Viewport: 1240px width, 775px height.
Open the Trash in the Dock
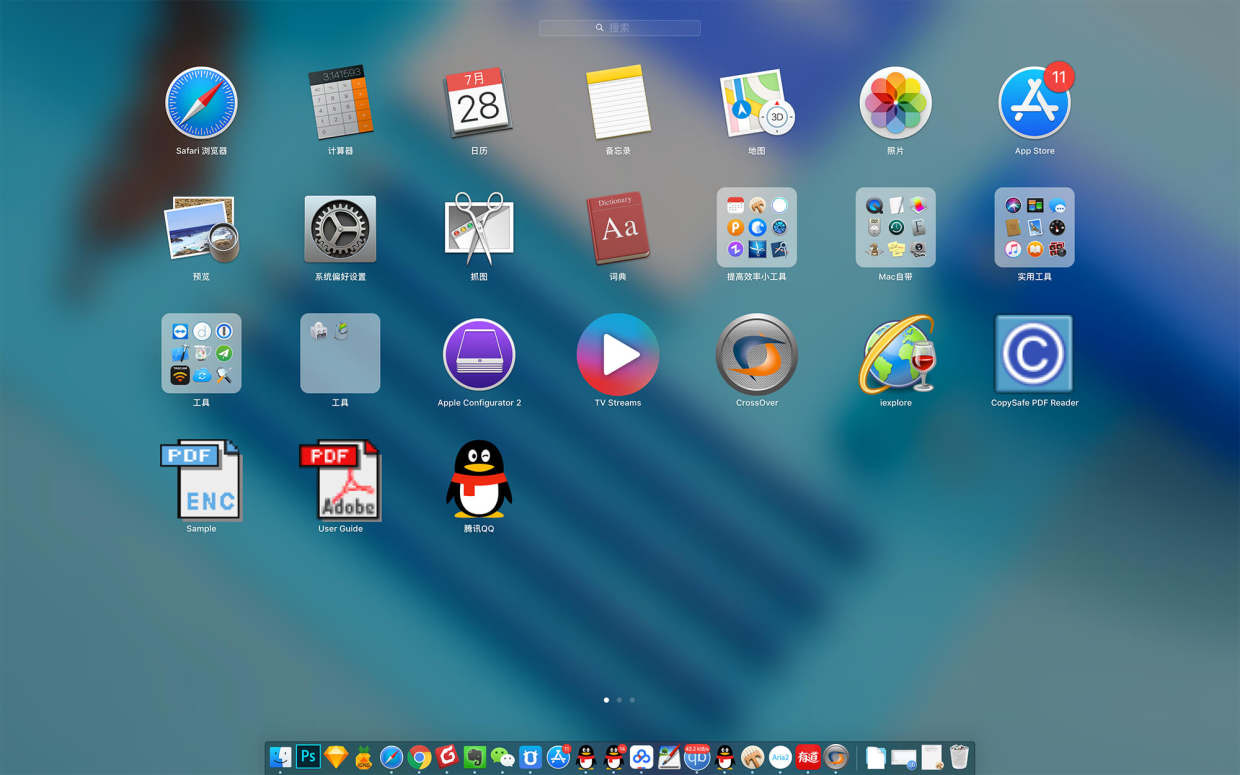[x=959, y=757]
